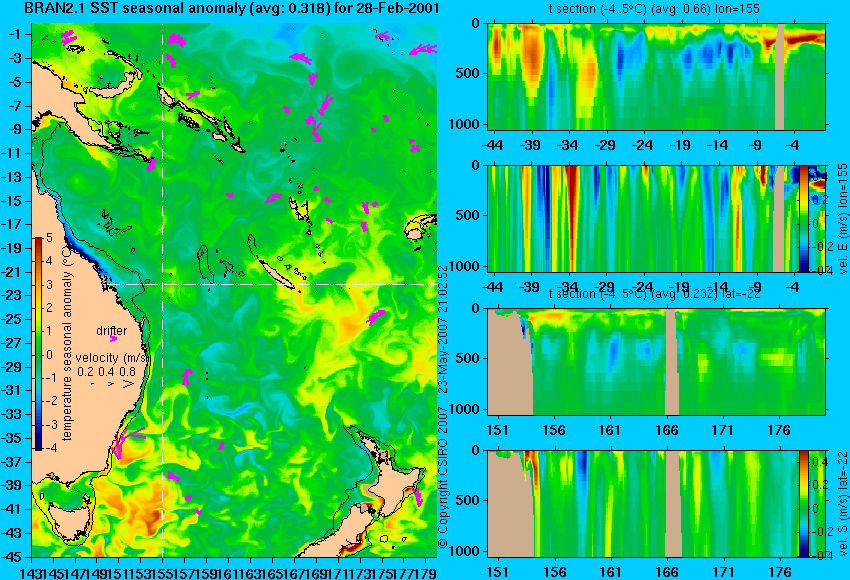Click the '-0.2' value on the vel. E color bar
Viewport: 850px width, 580px height.
821,247
